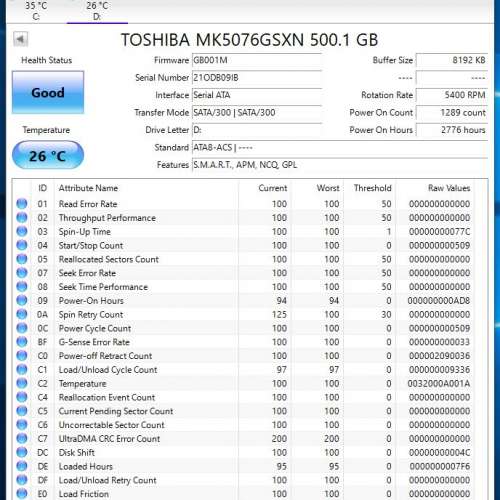This screenshot has height=500, width=500.
Task: Click raw value 0032000A001A
Action: point(439,383)
